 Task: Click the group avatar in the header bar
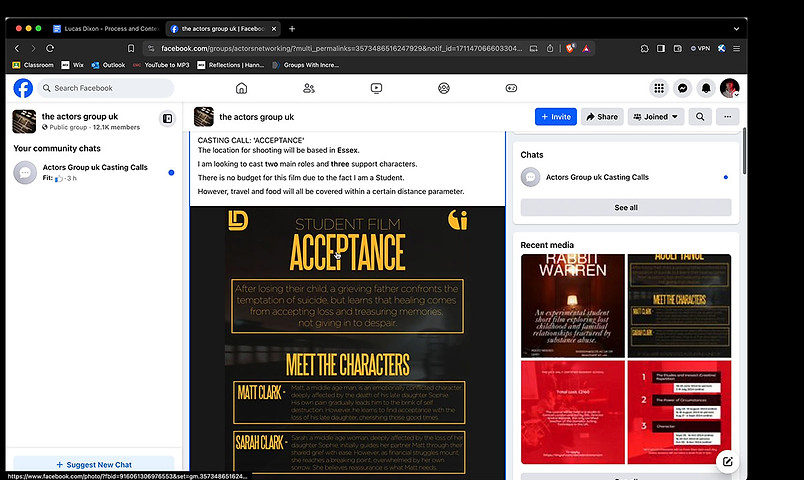pyautogui.click(x=204, y=117)
